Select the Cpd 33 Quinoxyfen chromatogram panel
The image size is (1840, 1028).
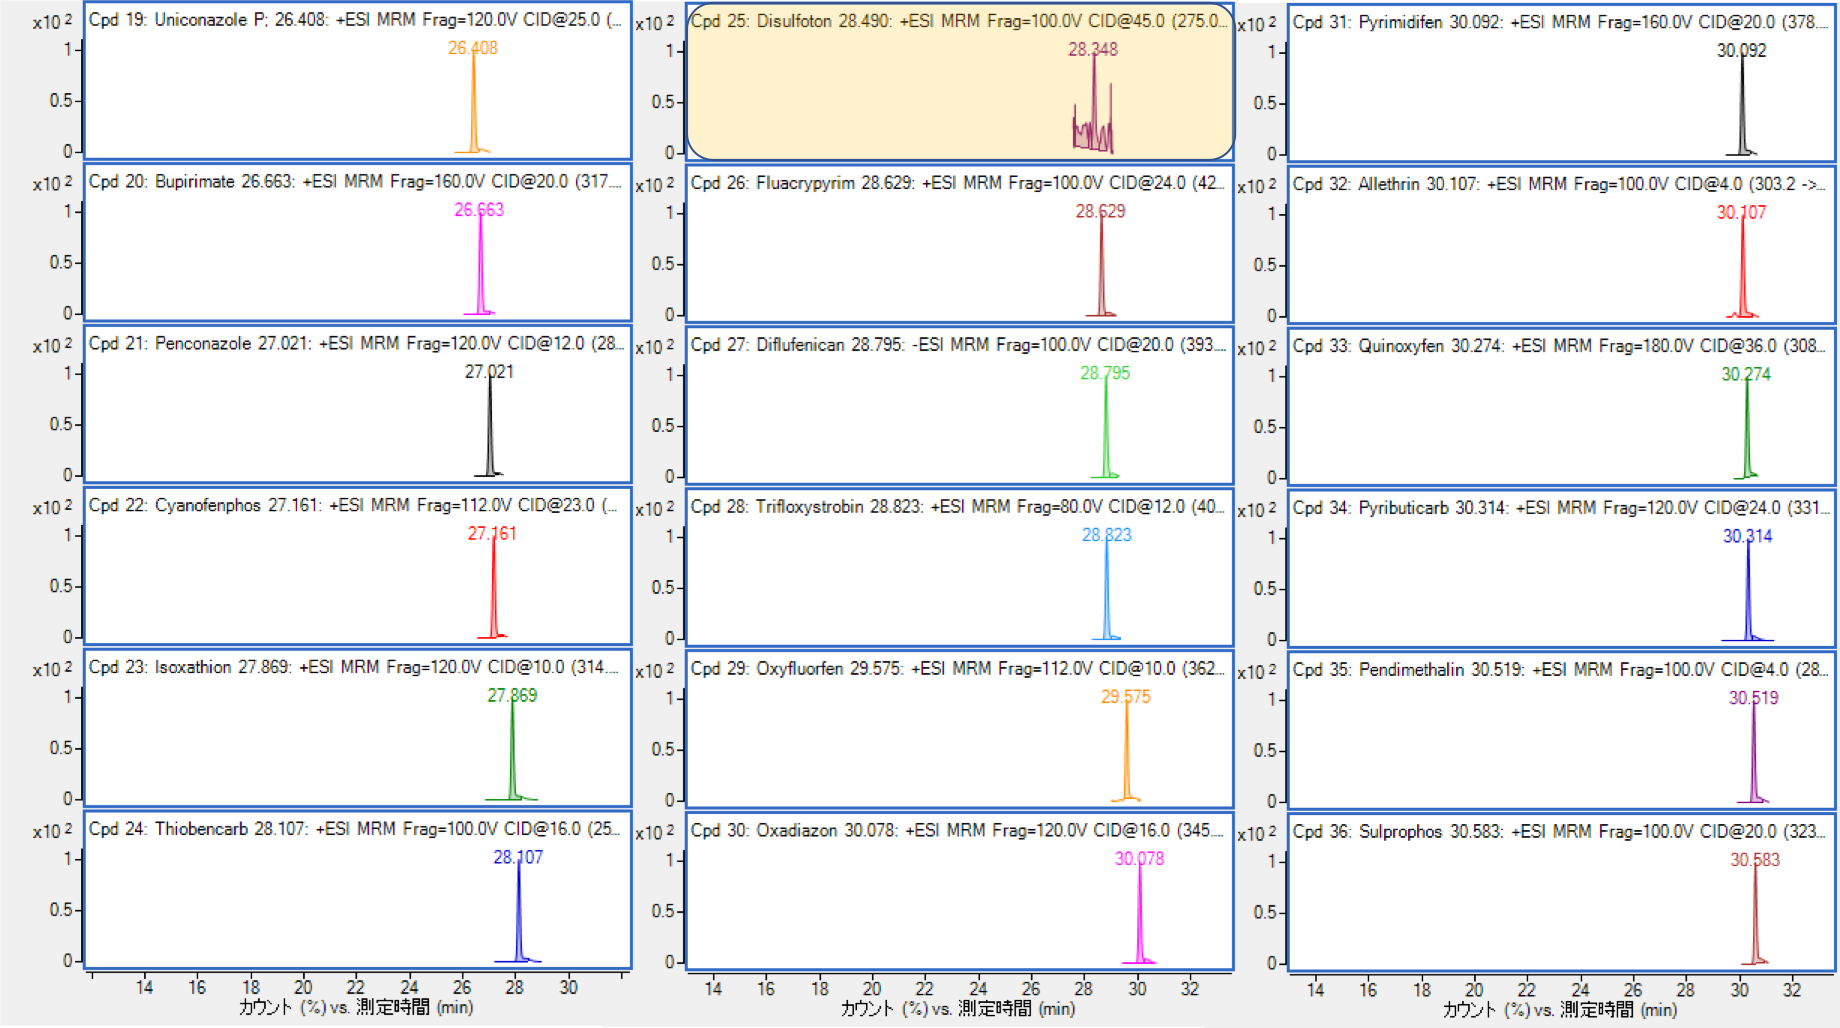pyautogui.click(x=1562, y=407)
